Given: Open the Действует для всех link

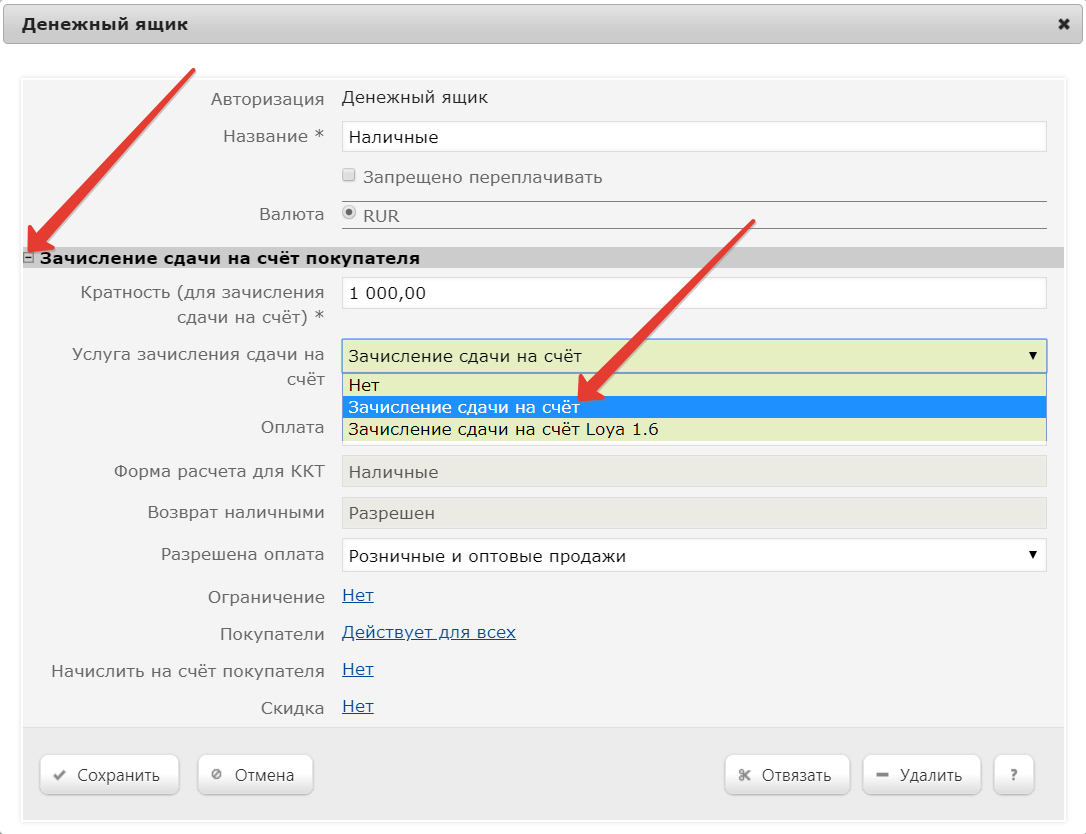Looking at the screenshot, I should pyautogui.click(x=429, y=632).
